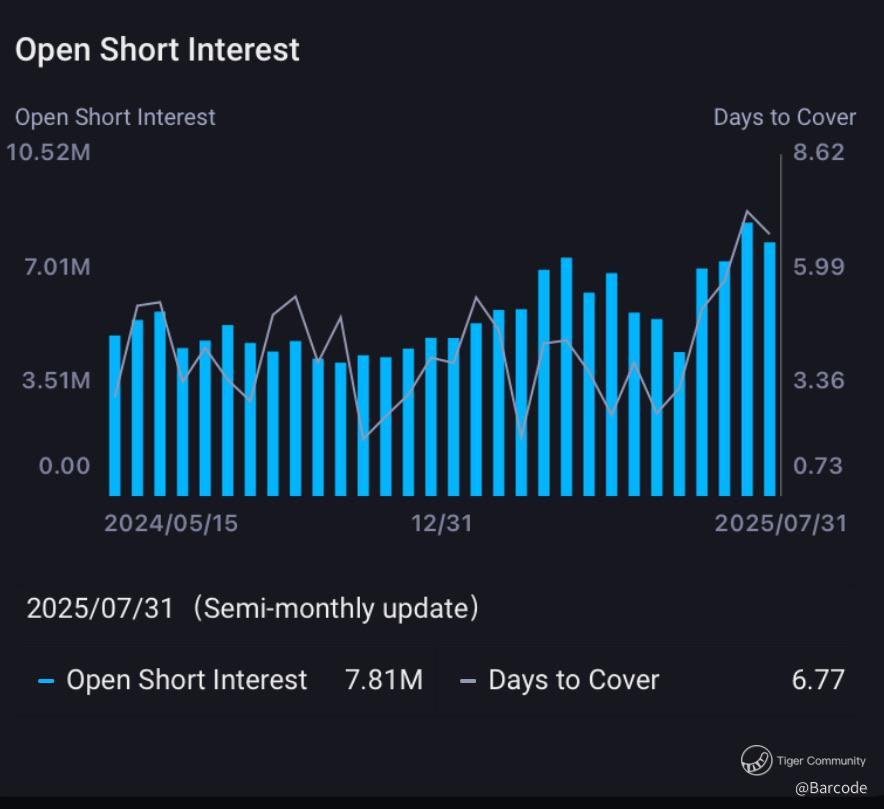The height and width of the screenshot is (809, 884).
Task: Click the 6.77 days to cover value
Action: 818,681
